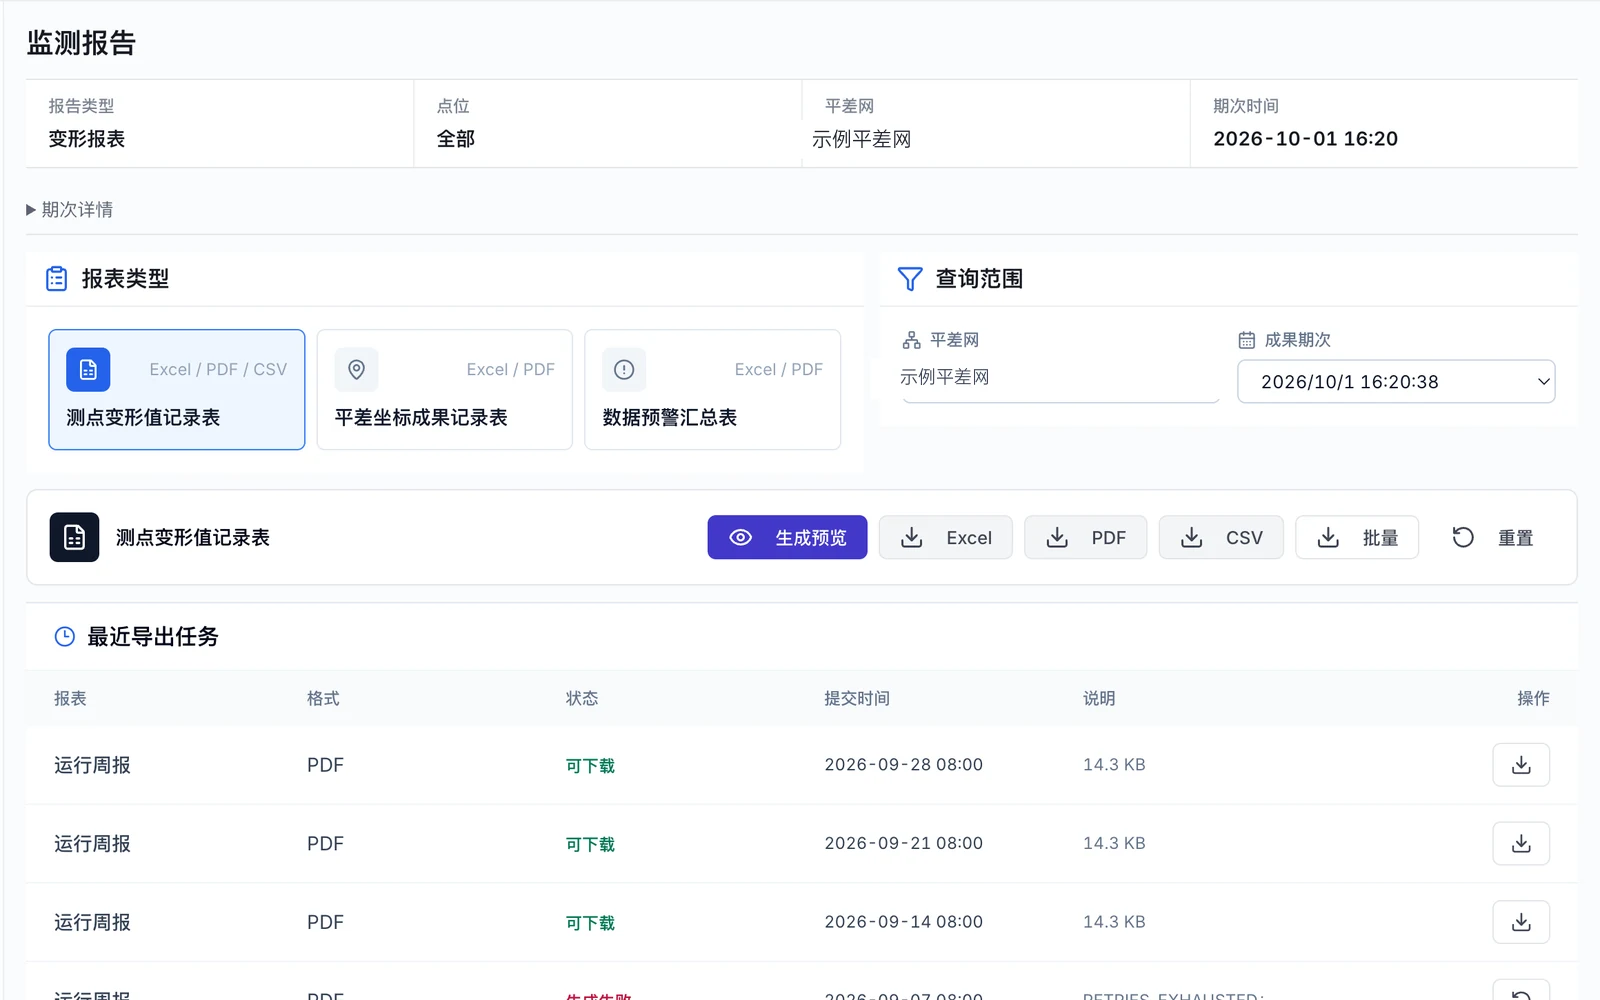The width and height of the screenshot is (1600, 1000).
Task: Click the 报告类型 value 变形报表
Action: (87, 139)
